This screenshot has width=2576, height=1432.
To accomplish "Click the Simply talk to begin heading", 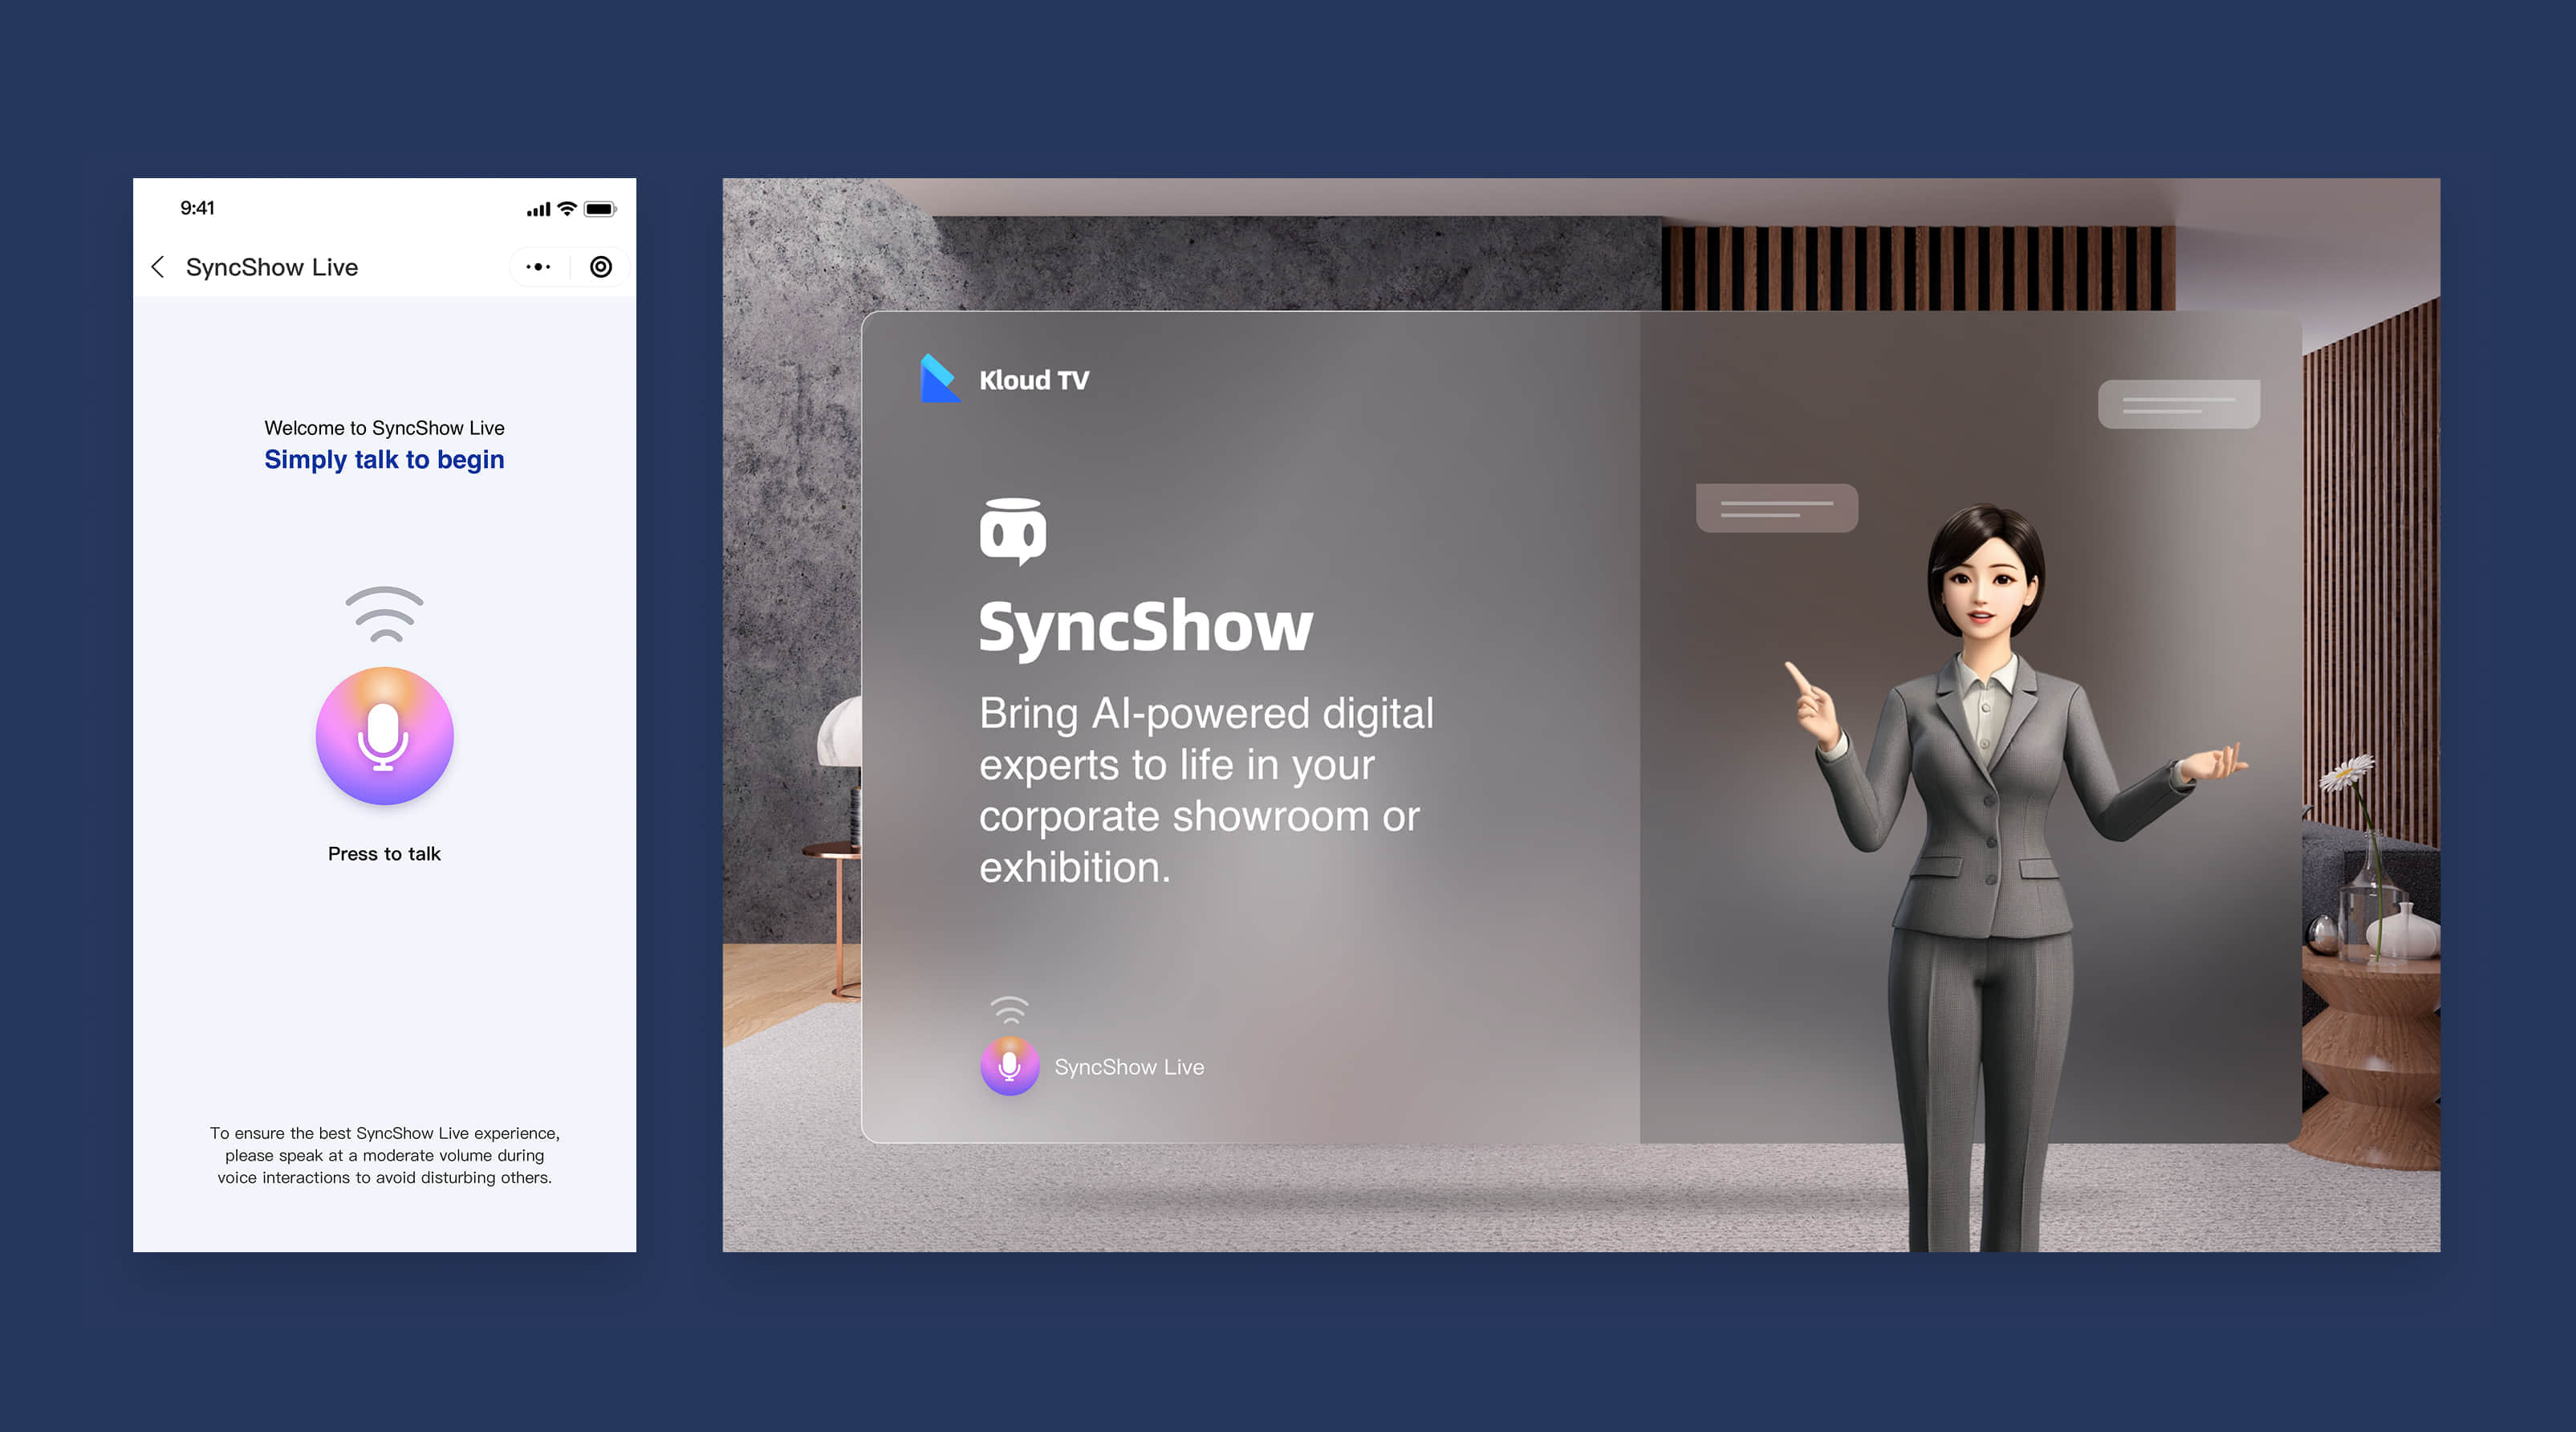I will [x=384, y=460].
